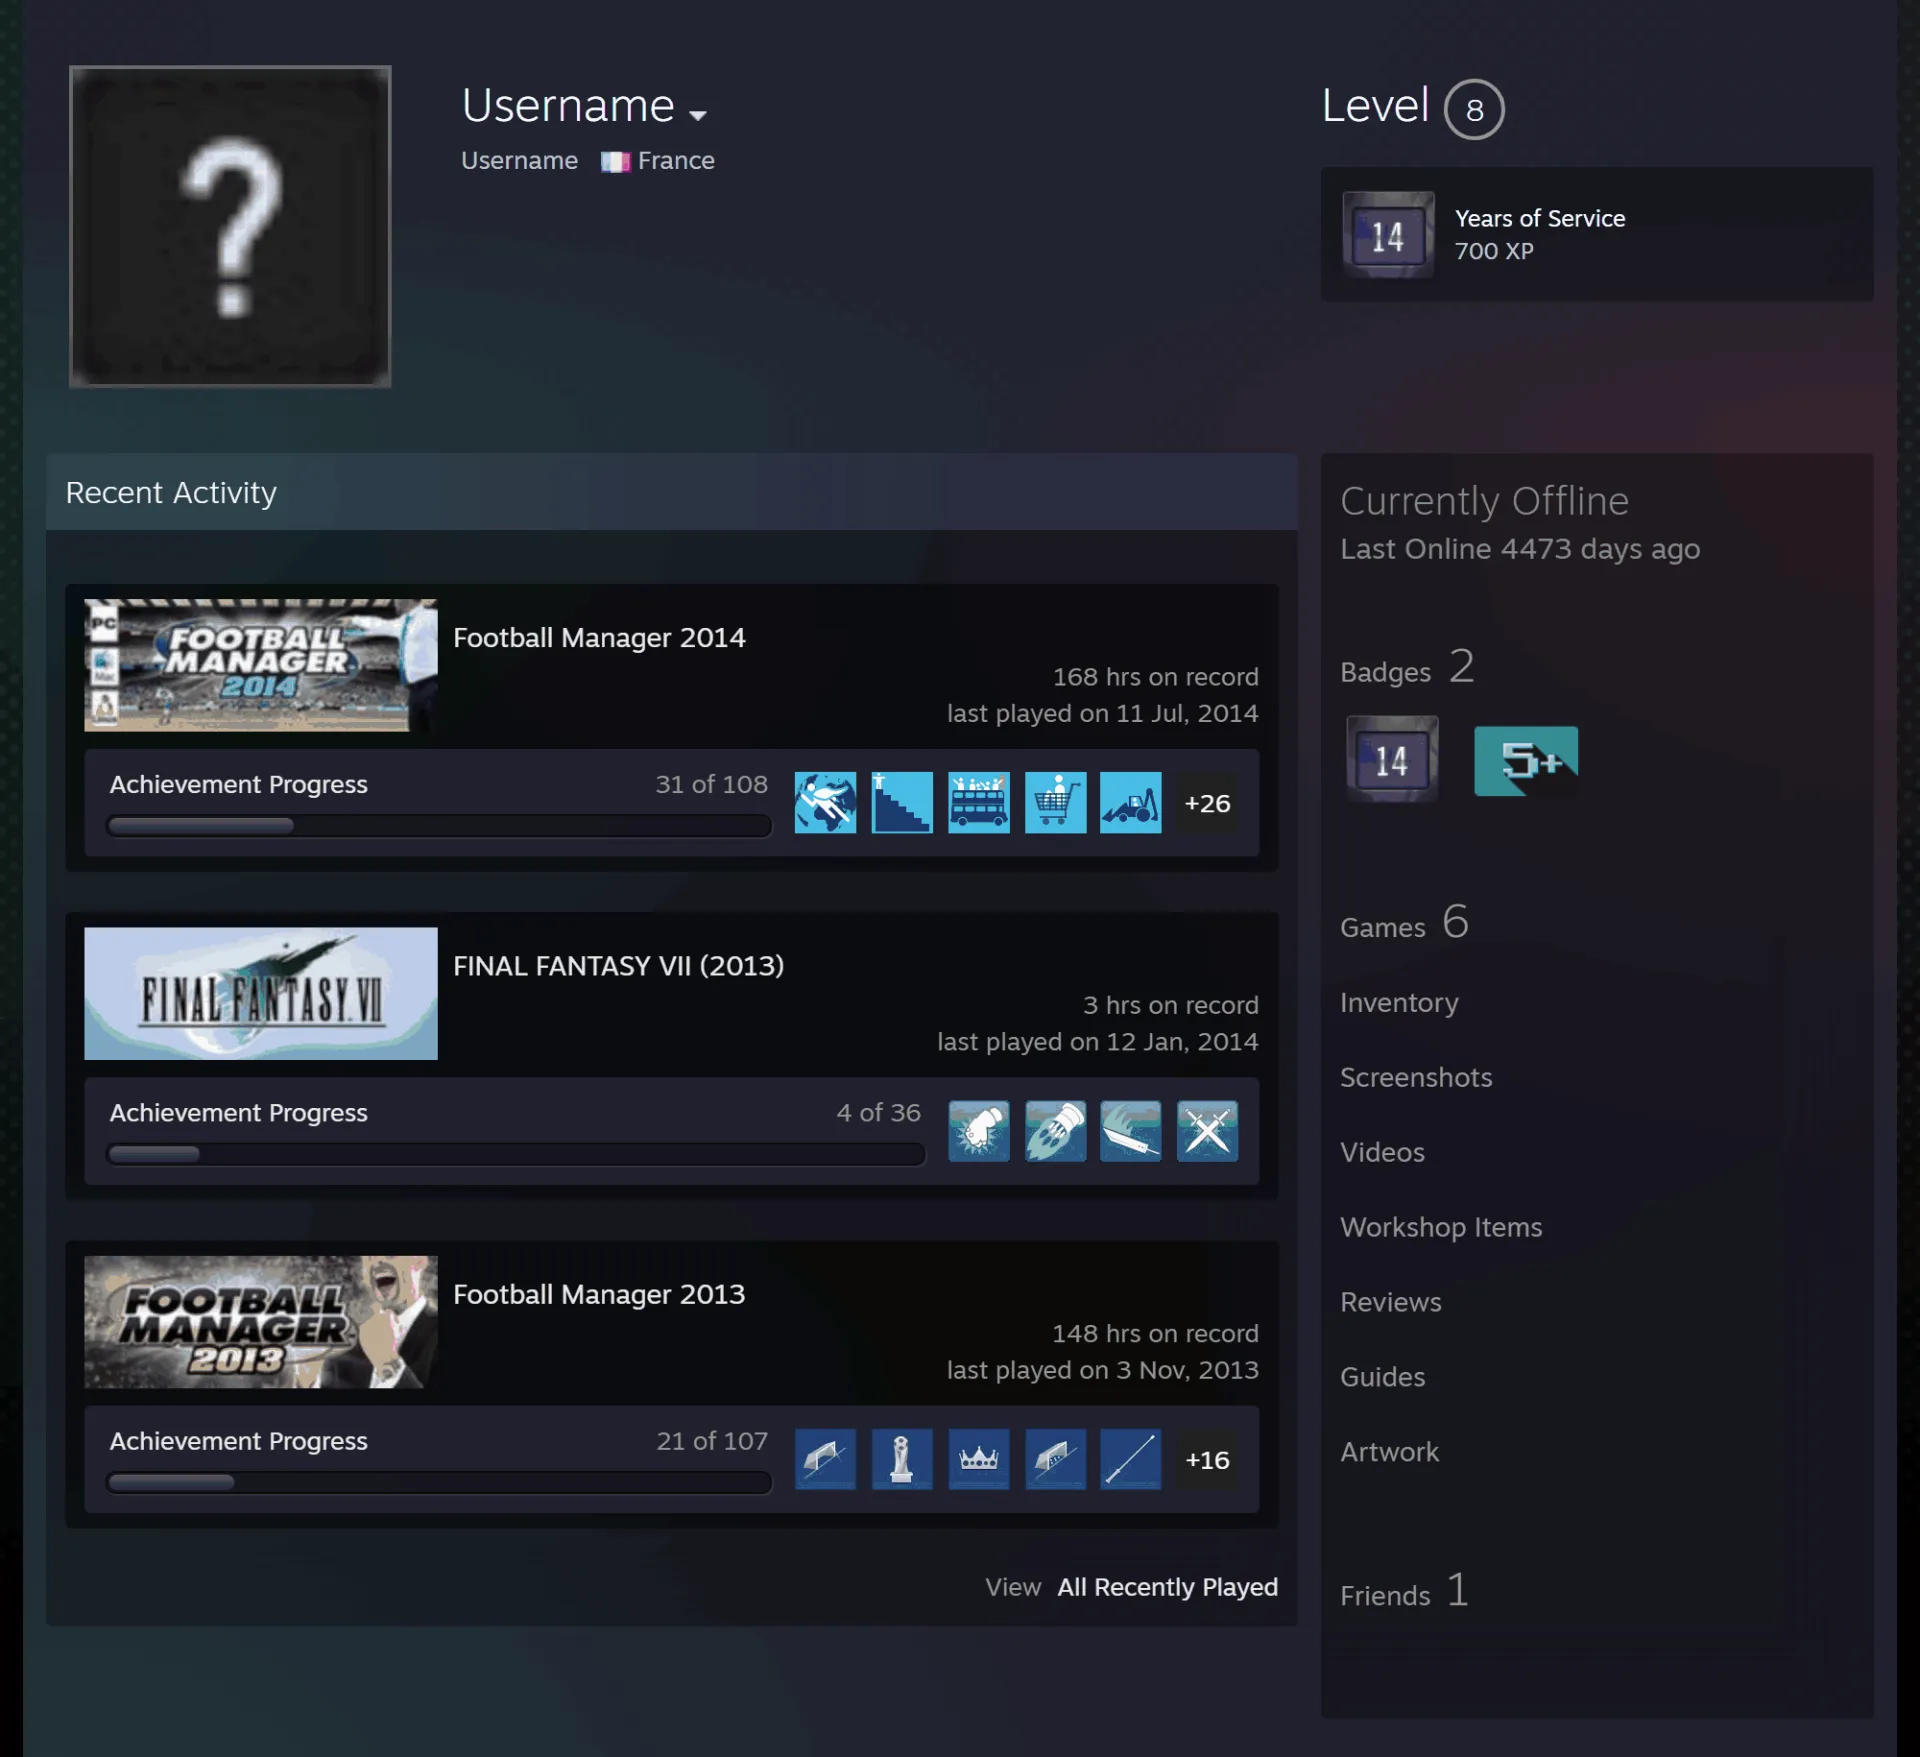Viewport: 1920px width, 1757px height.
Task: Click the Football Manager 2013 title link
Action: [x=599, y=1294]
